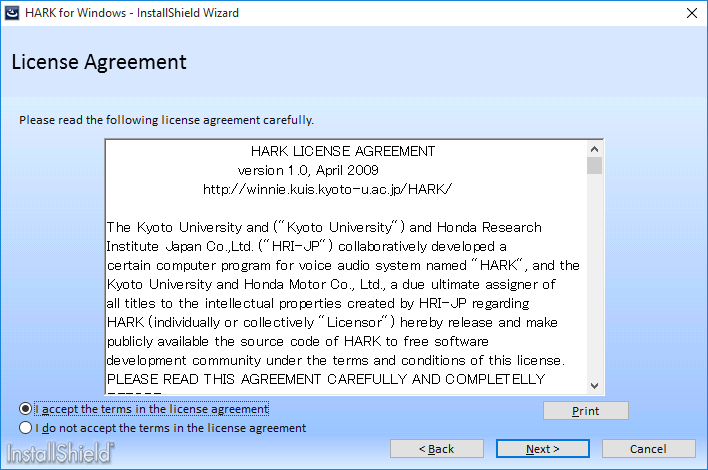Image resolution: width=708 pixels, height=470 pixels.
Task: Click the license scrollbar thumb
Action: tap(595, 165)
